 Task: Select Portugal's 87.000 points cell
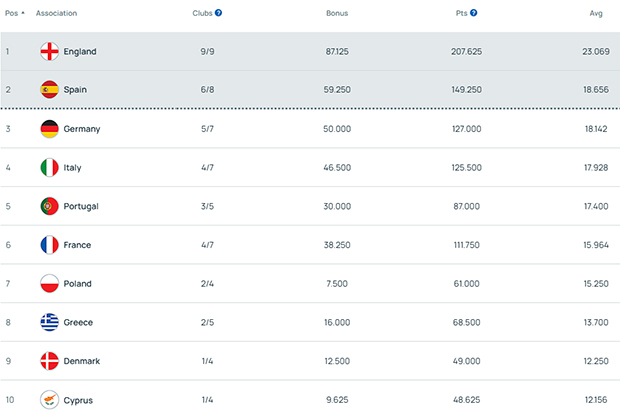tap(467, 206)
